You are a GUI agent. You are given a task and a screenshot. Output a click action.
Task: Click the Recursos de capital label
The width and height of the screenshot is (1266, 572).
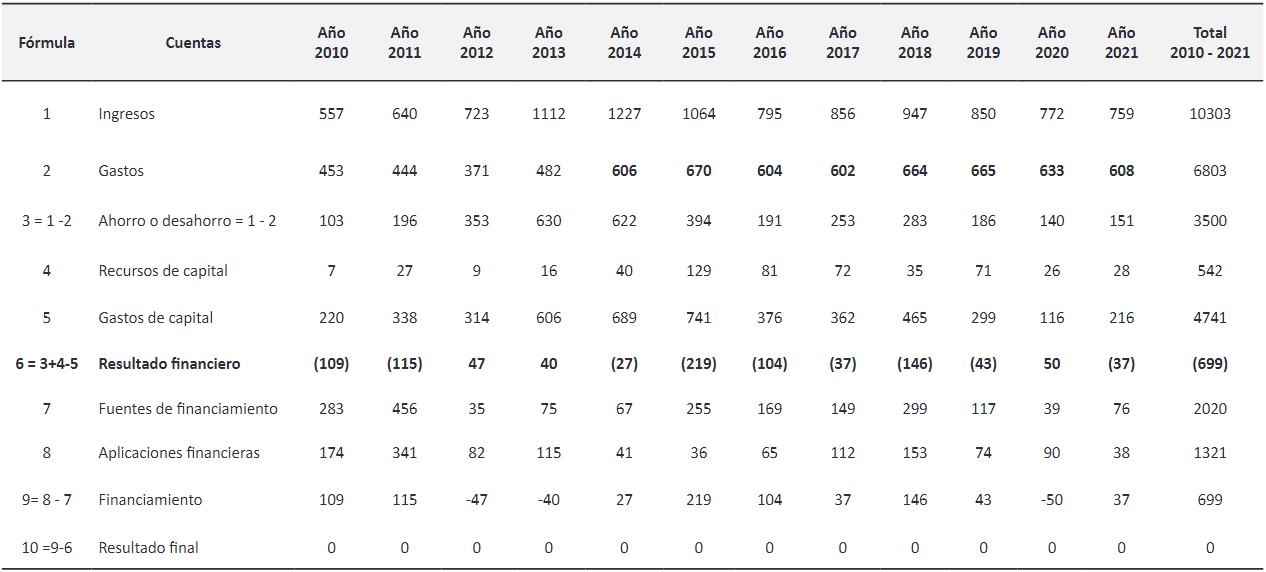(163, 271)
